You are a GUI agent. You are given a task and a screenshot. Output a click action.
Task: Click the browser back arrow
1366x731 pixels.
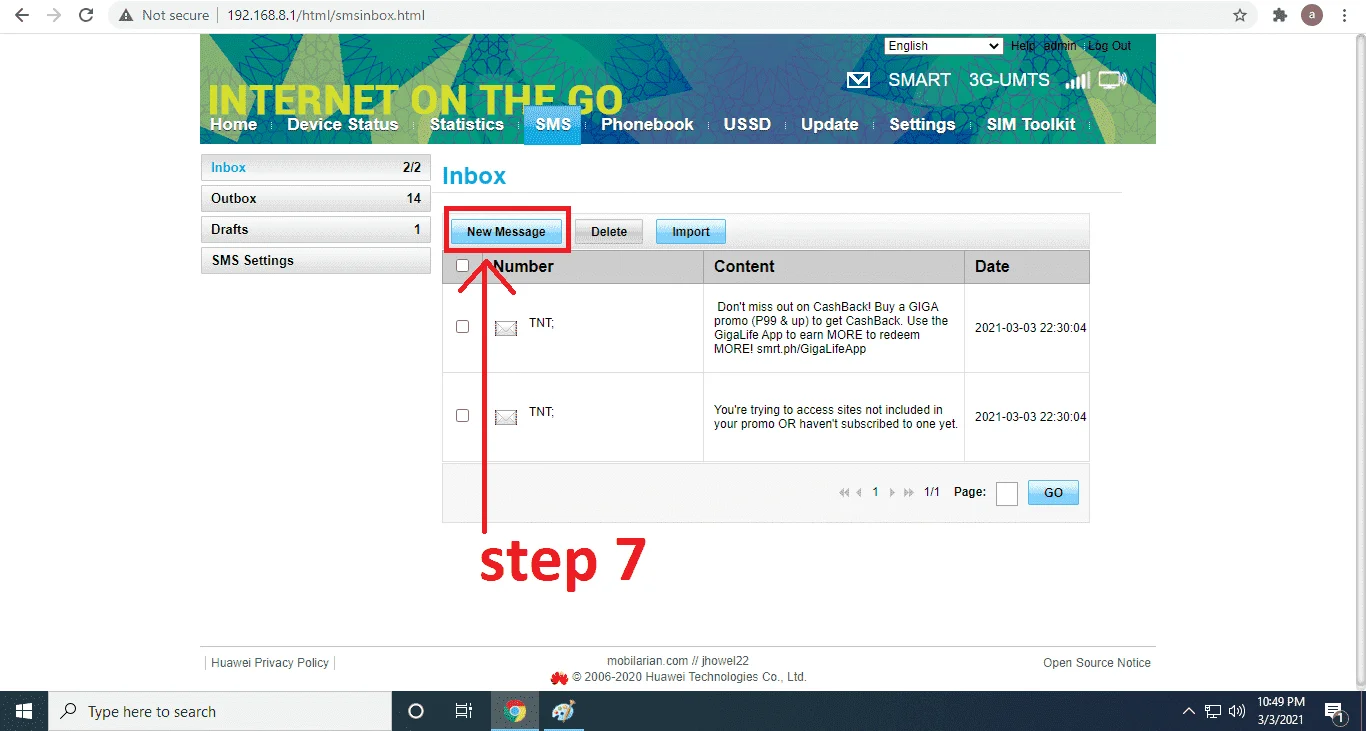[x=22, y=15]
